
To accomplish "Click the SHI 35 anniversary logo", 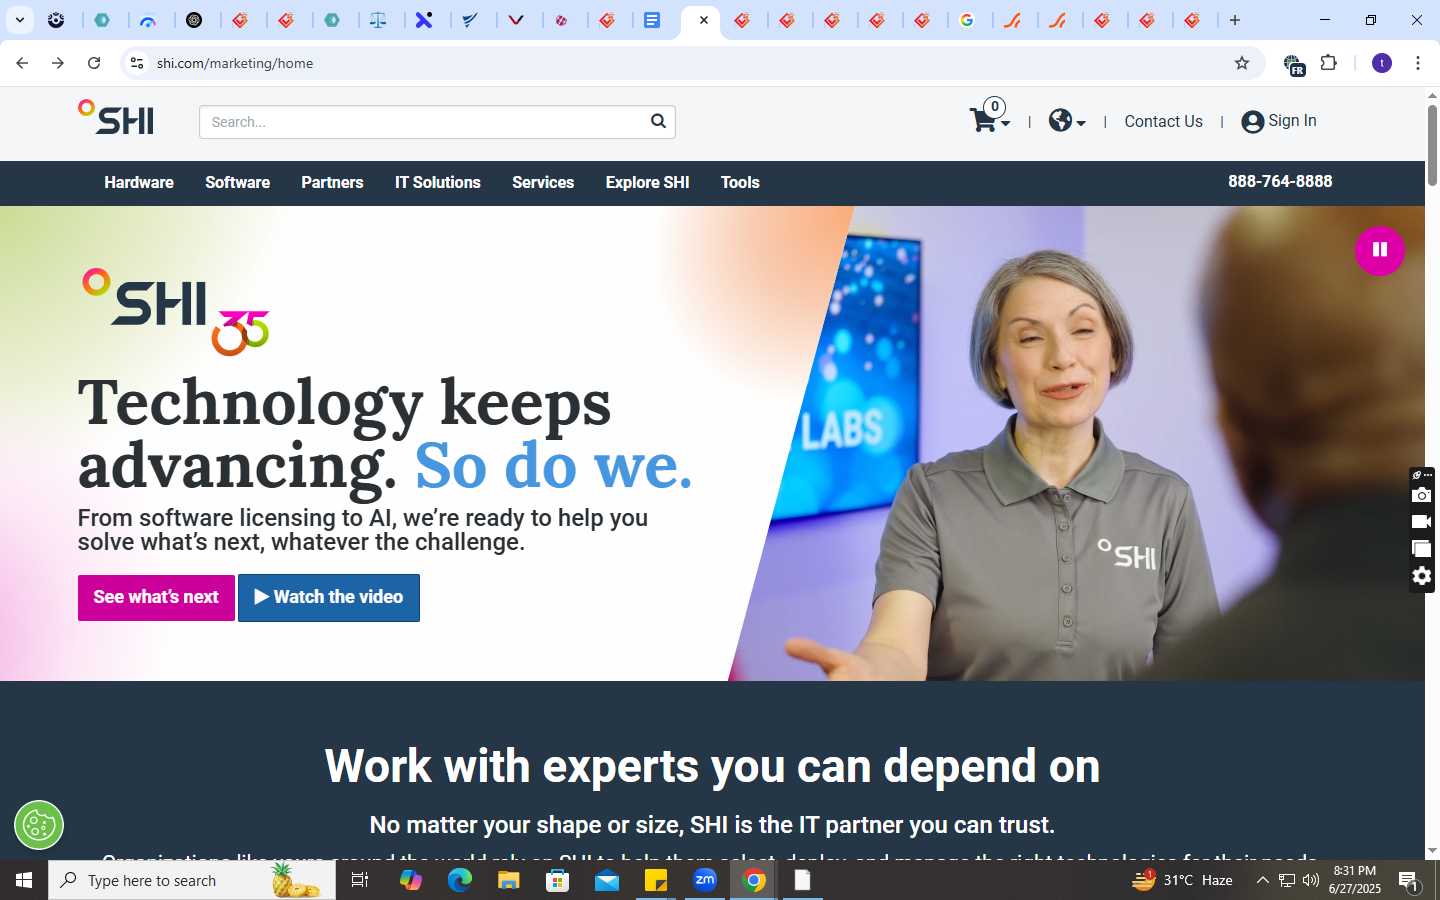I will point(175,312).
